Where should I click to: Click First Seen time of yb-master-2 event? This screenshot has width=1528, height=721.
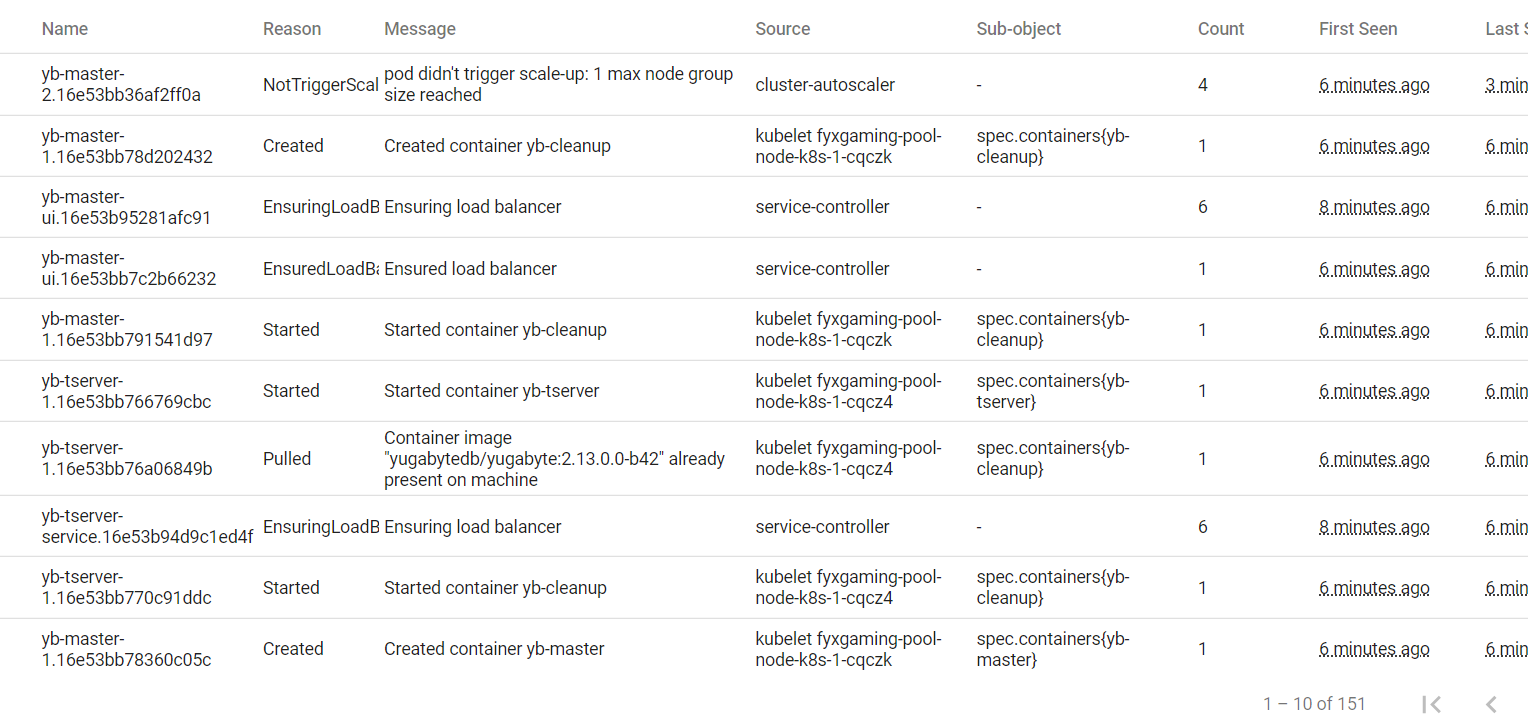1374,85
